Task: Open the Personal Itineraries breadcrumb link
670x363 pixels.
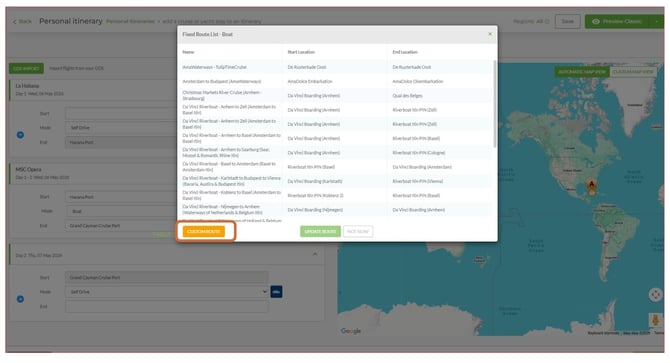Action: pyautogui.click(x=130, y=21)
